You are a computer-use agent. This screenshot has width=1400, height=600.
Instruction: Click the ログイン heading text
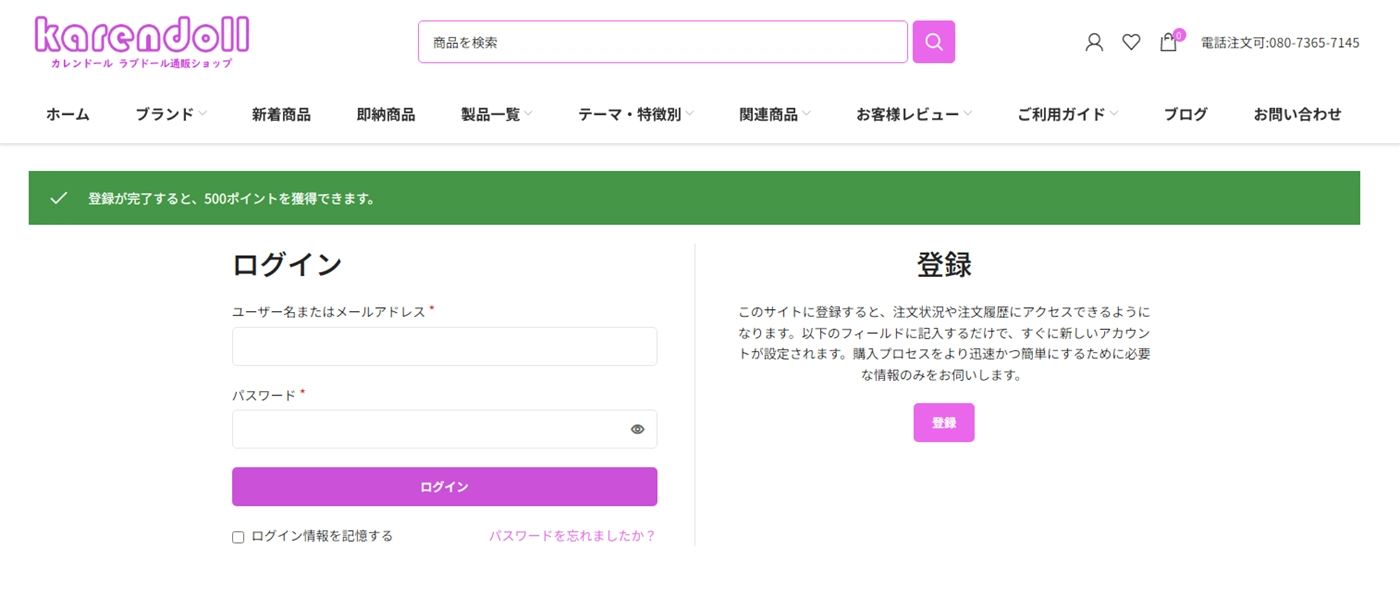[x=287, y=265]
